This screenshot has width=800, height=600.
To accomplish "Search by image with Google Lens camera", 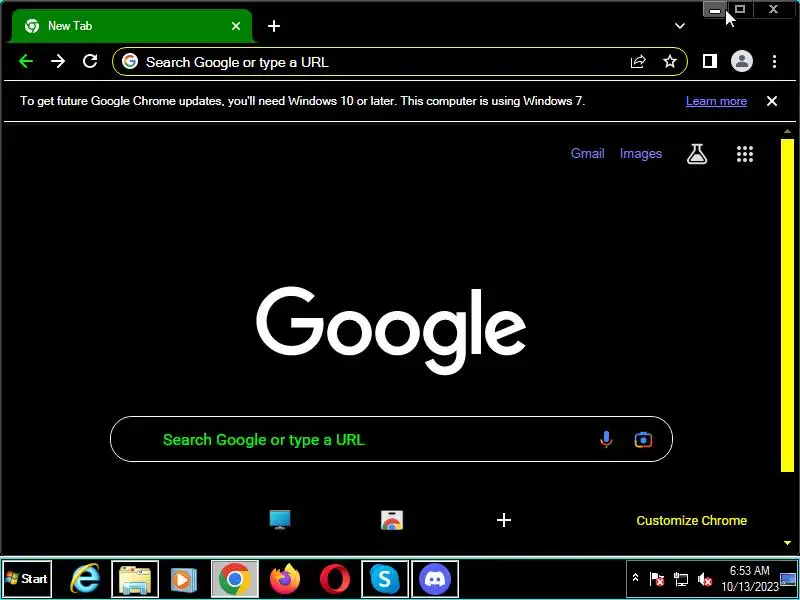I will click(643, 439).
